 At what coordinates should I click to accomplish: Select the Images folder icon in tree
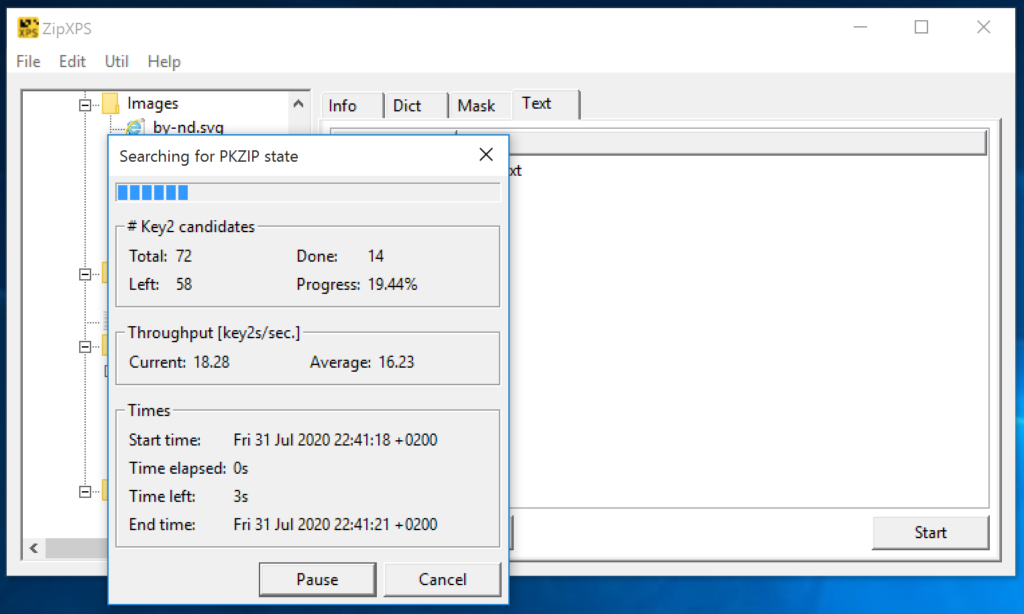(x=111, y=104)
